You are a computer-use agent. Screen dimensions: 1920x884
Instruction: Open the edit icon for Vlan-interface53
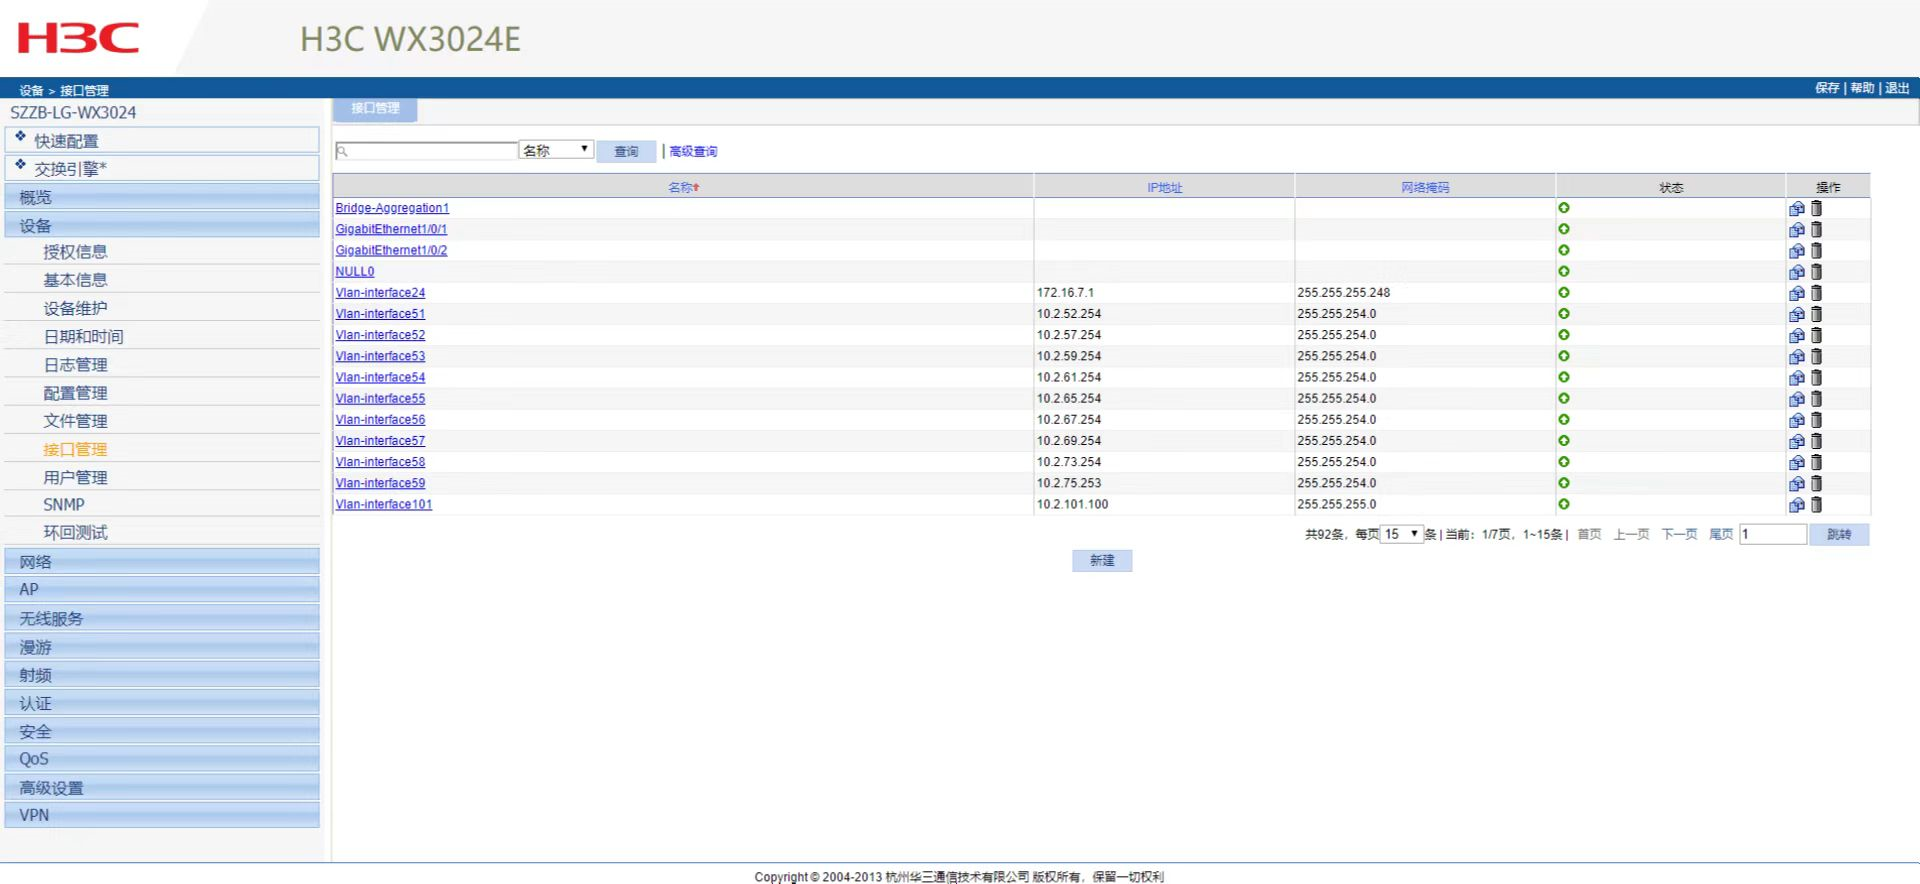tap(1797, 356)
